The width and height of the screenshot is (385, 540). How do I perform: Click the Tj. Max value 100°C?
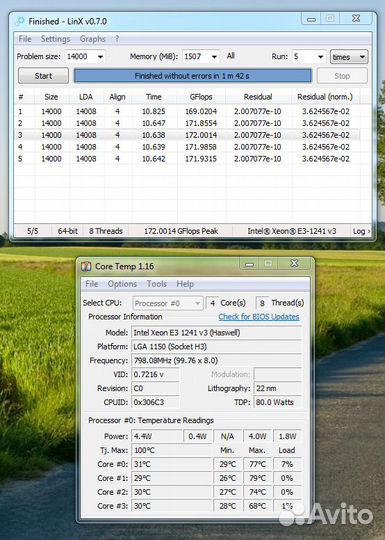point(171,450)
